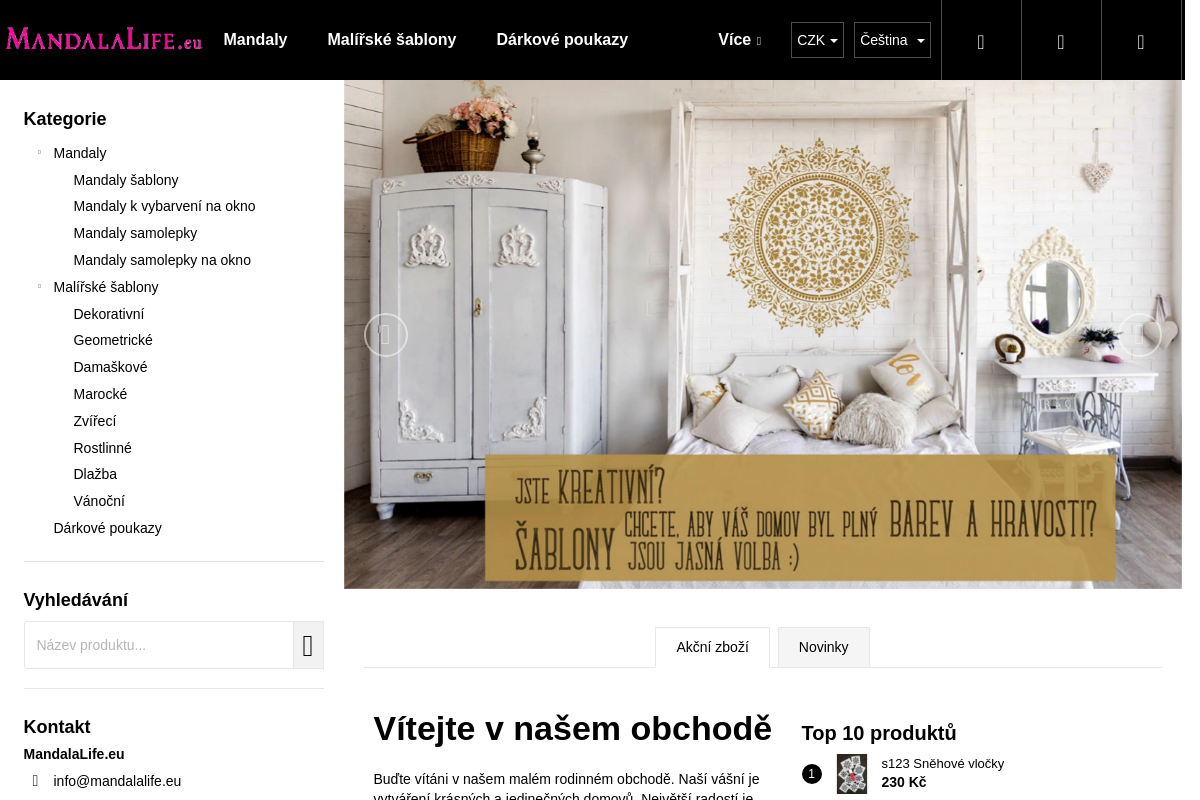Click the last icon in the header

coord(1141,40)
